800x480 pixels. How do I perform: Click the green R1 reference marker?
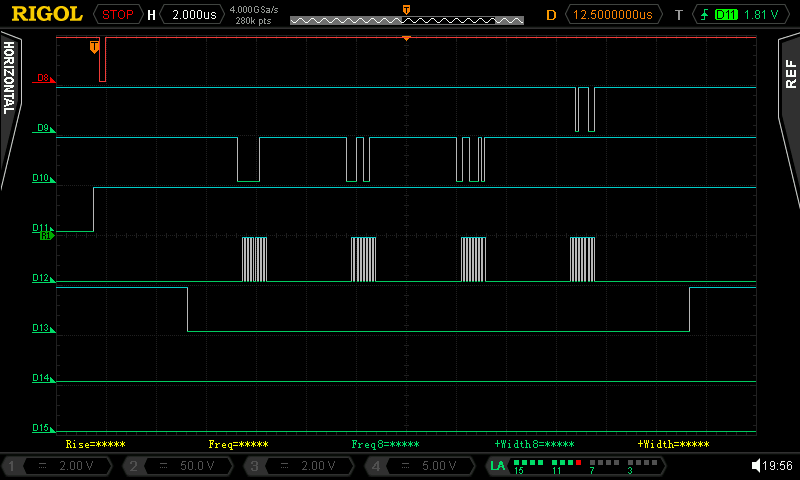[x=47, y=236]
